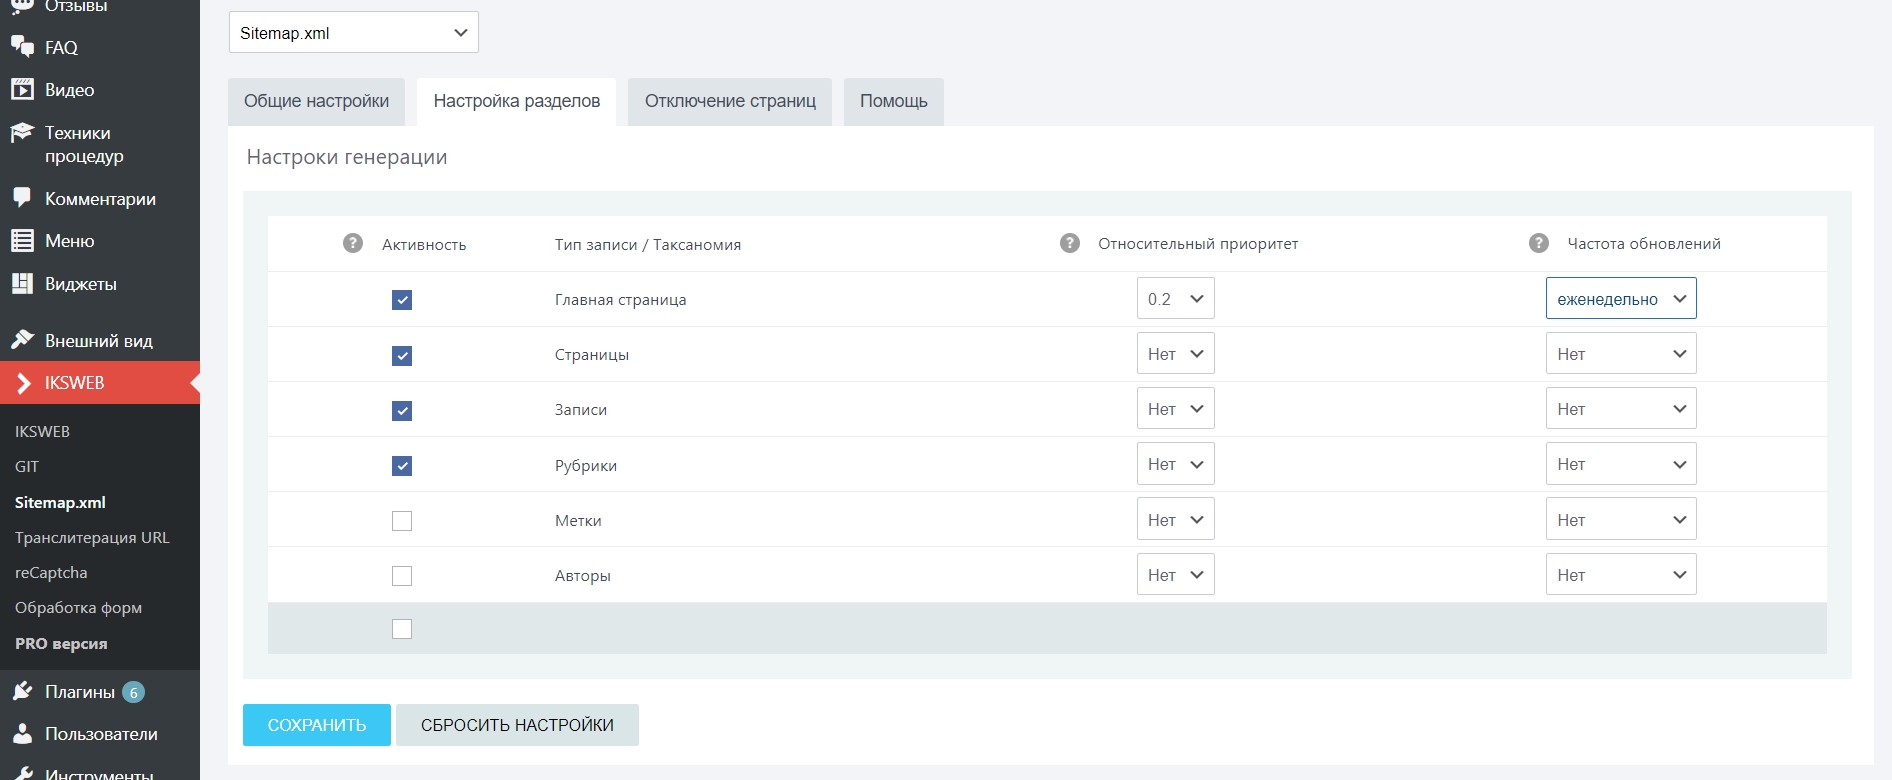
Task: Enable the Авторы activity checkbox
Action: (x=402, y=576)
